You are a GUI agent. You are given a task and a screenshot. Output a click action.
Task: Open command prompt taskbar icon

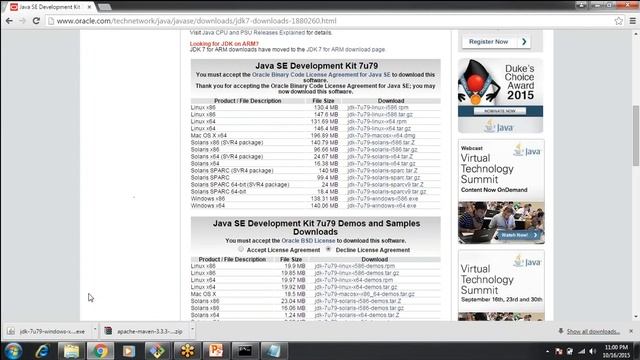click(245, 351)
